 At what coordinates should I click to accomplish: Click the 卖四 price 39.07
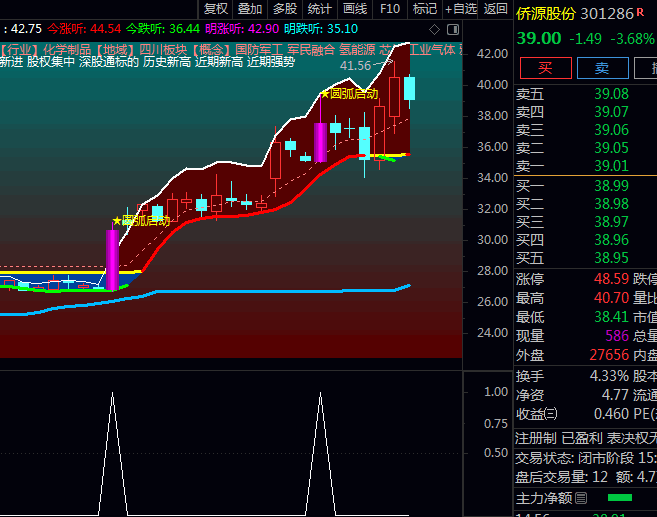[611, 112]
